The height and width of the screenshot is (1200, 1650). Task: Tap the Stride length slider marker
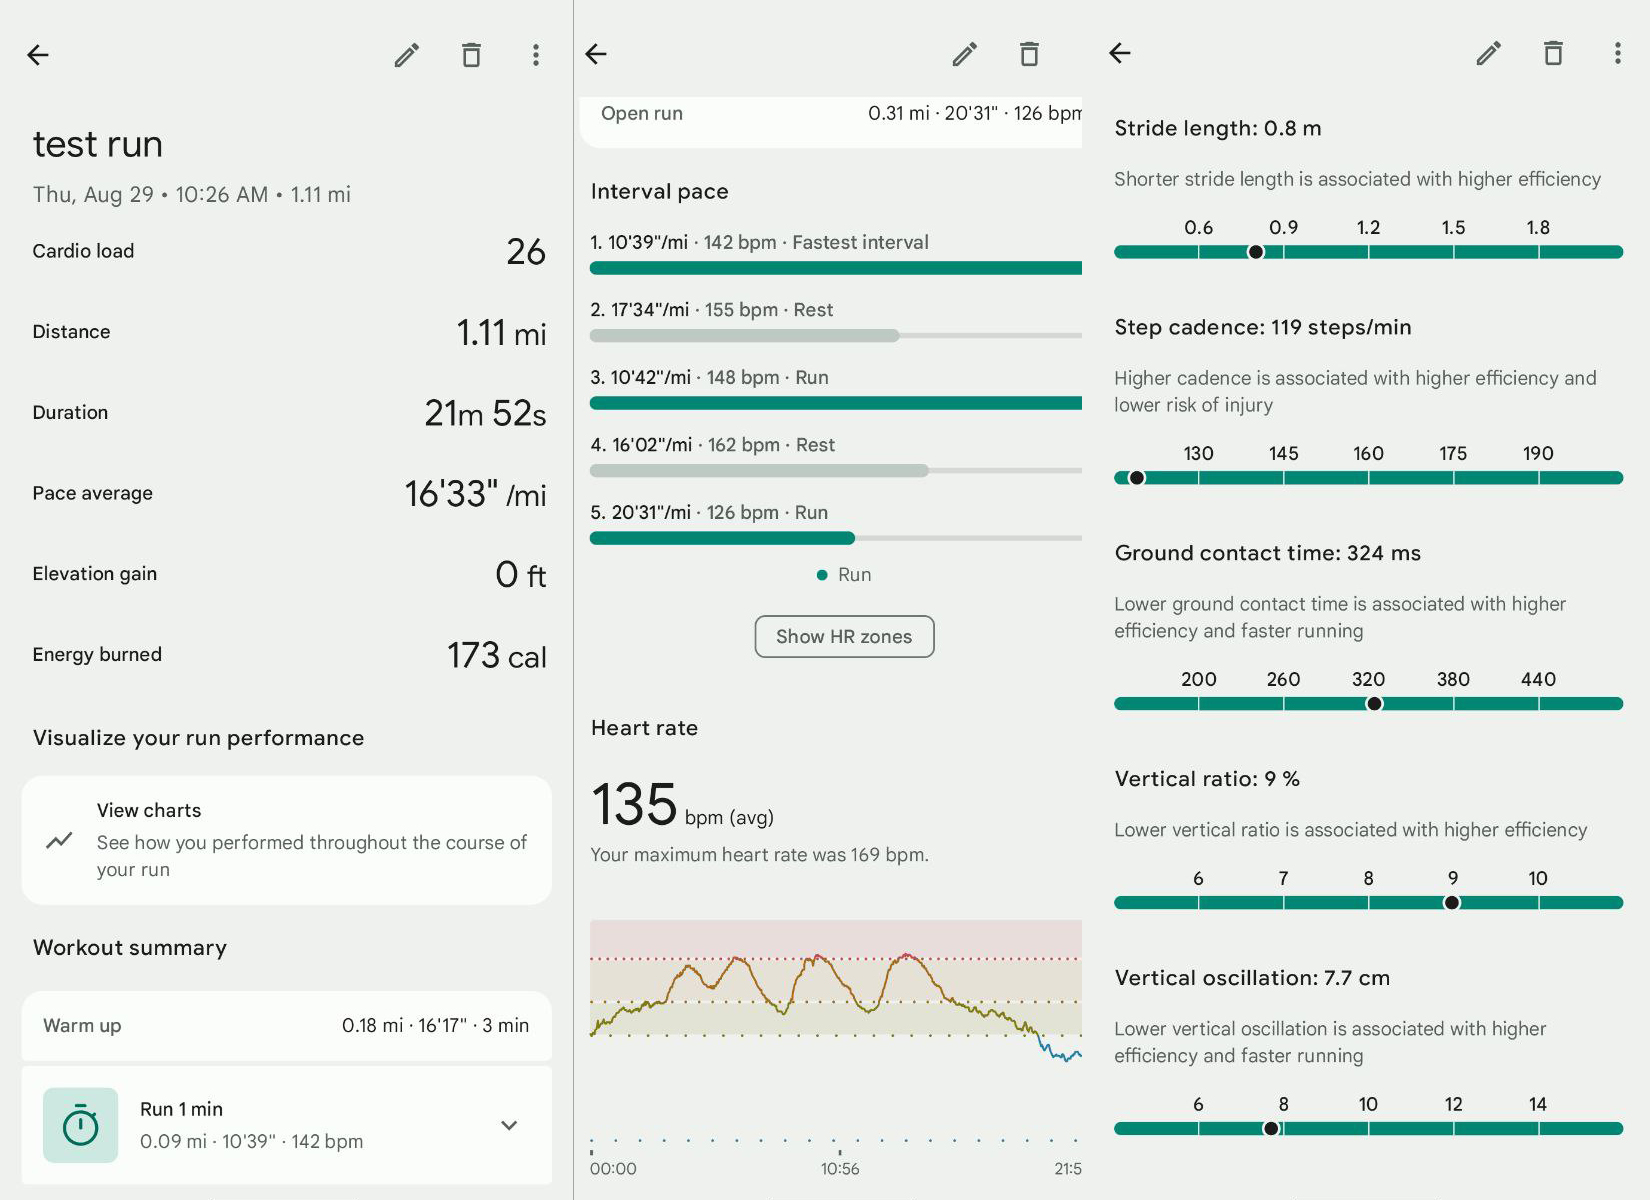point(1255,252)
